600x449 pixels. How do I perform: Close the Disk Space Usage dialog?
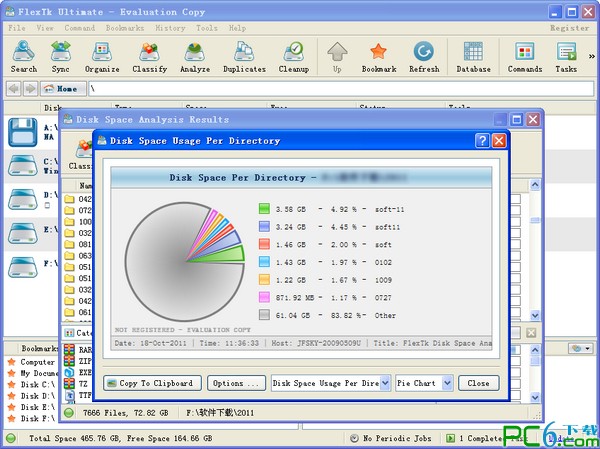478,383
